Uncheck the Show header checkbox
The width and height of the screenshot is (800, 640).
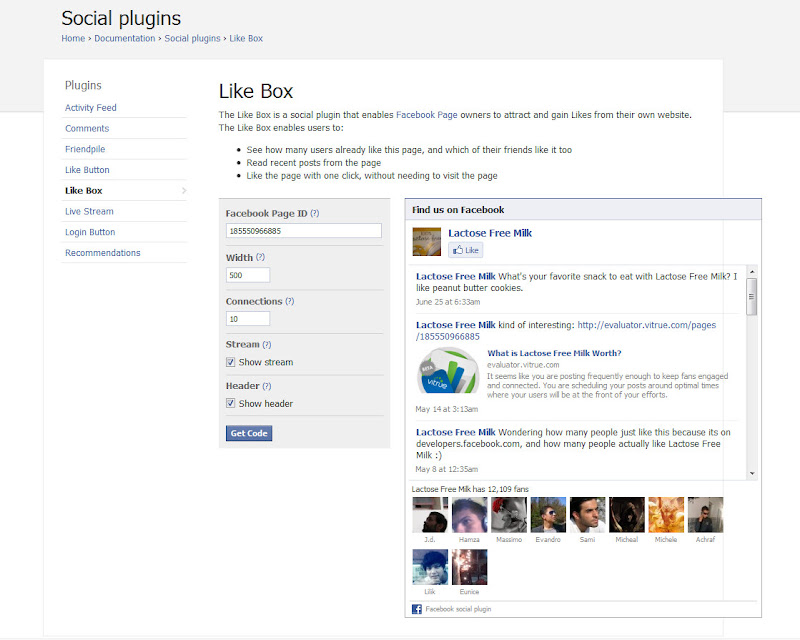[231, 403]
